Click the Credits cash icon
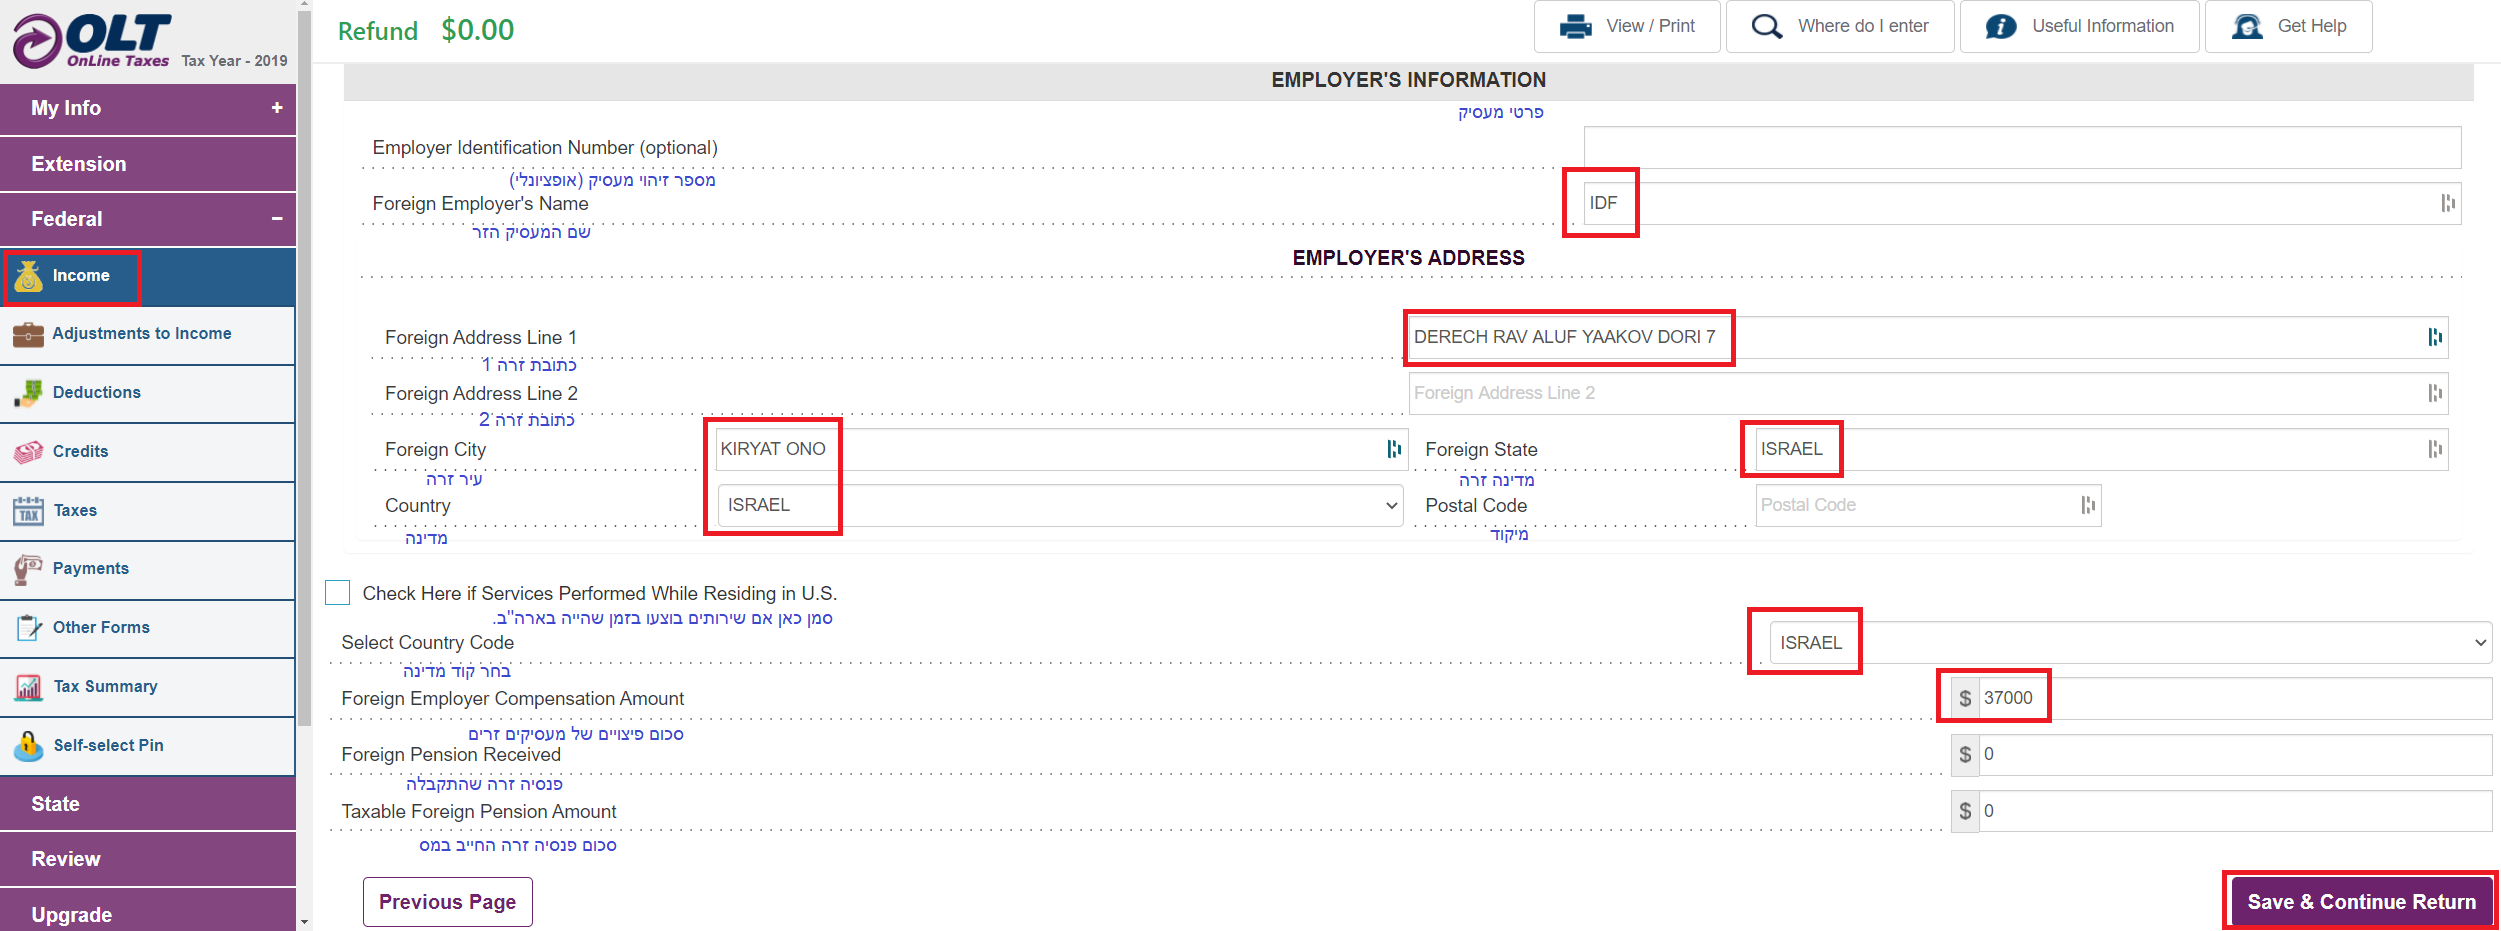 [28, 452]
